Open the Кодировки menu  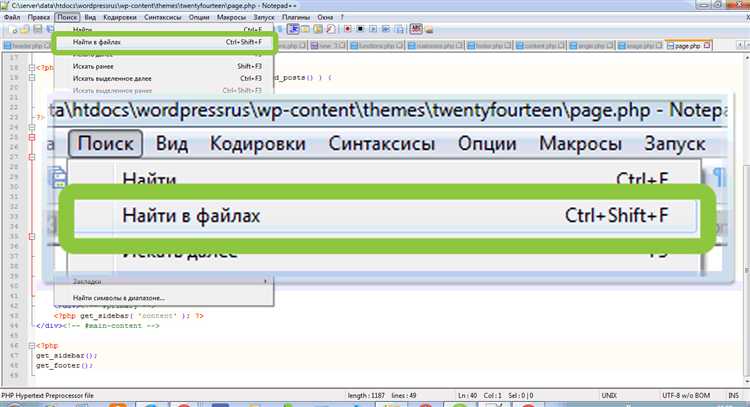point(120,17)
